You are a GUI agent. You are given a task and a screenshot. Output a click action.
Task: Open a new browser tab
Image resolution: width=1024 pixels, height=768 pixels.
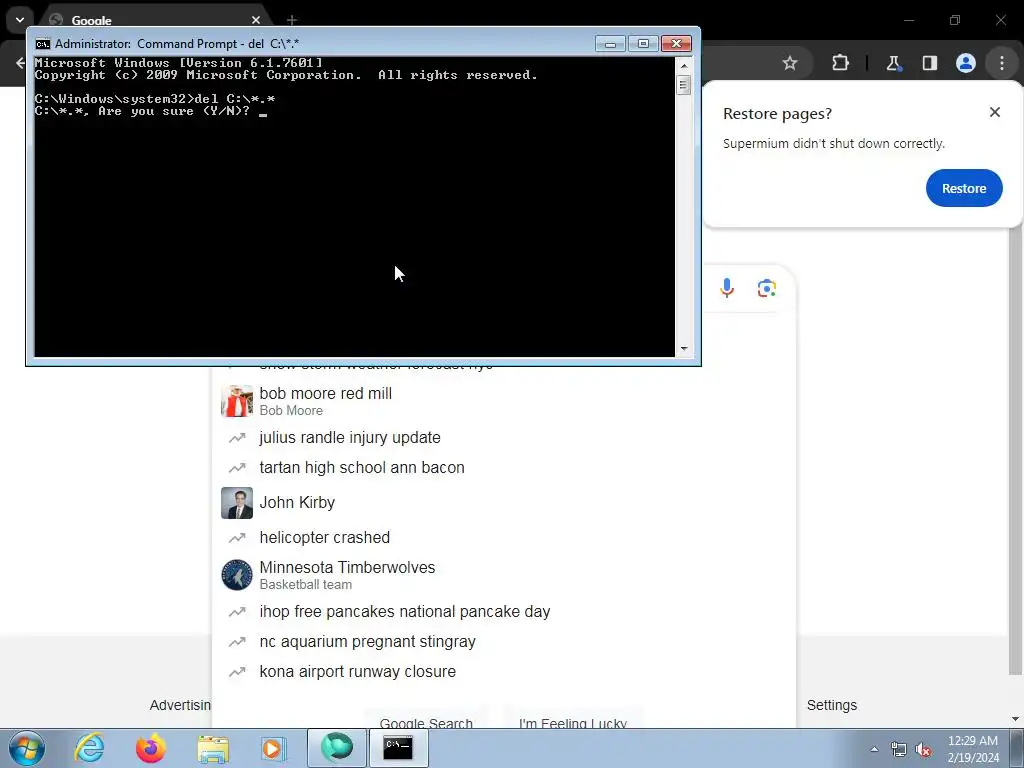[292, 20]
